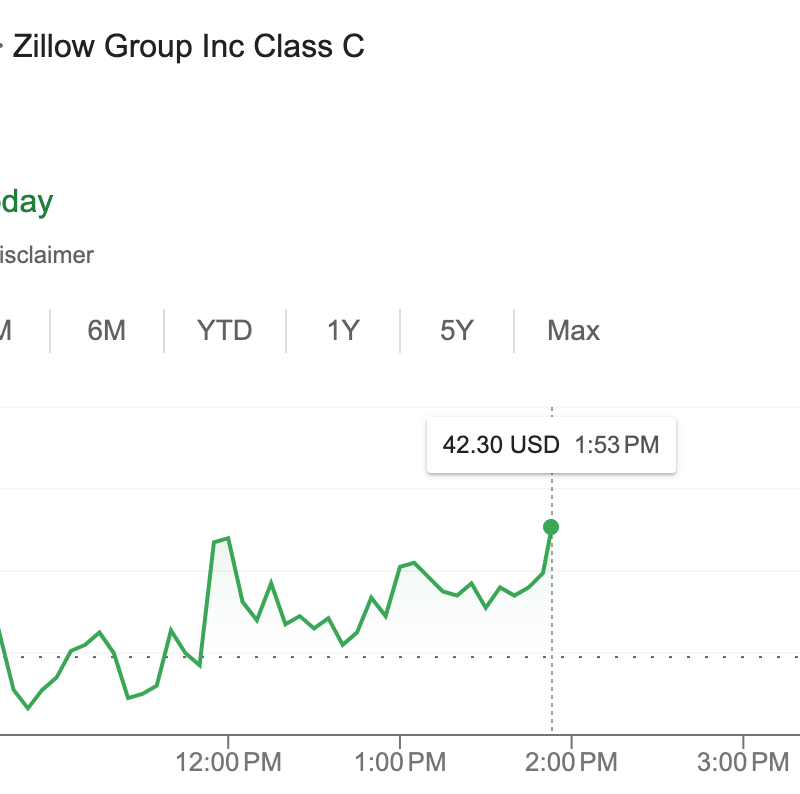The height and width of the screenshot is (794, 800).
Task: Click the partially visible tab left of 6M
Action: [10, 331]
